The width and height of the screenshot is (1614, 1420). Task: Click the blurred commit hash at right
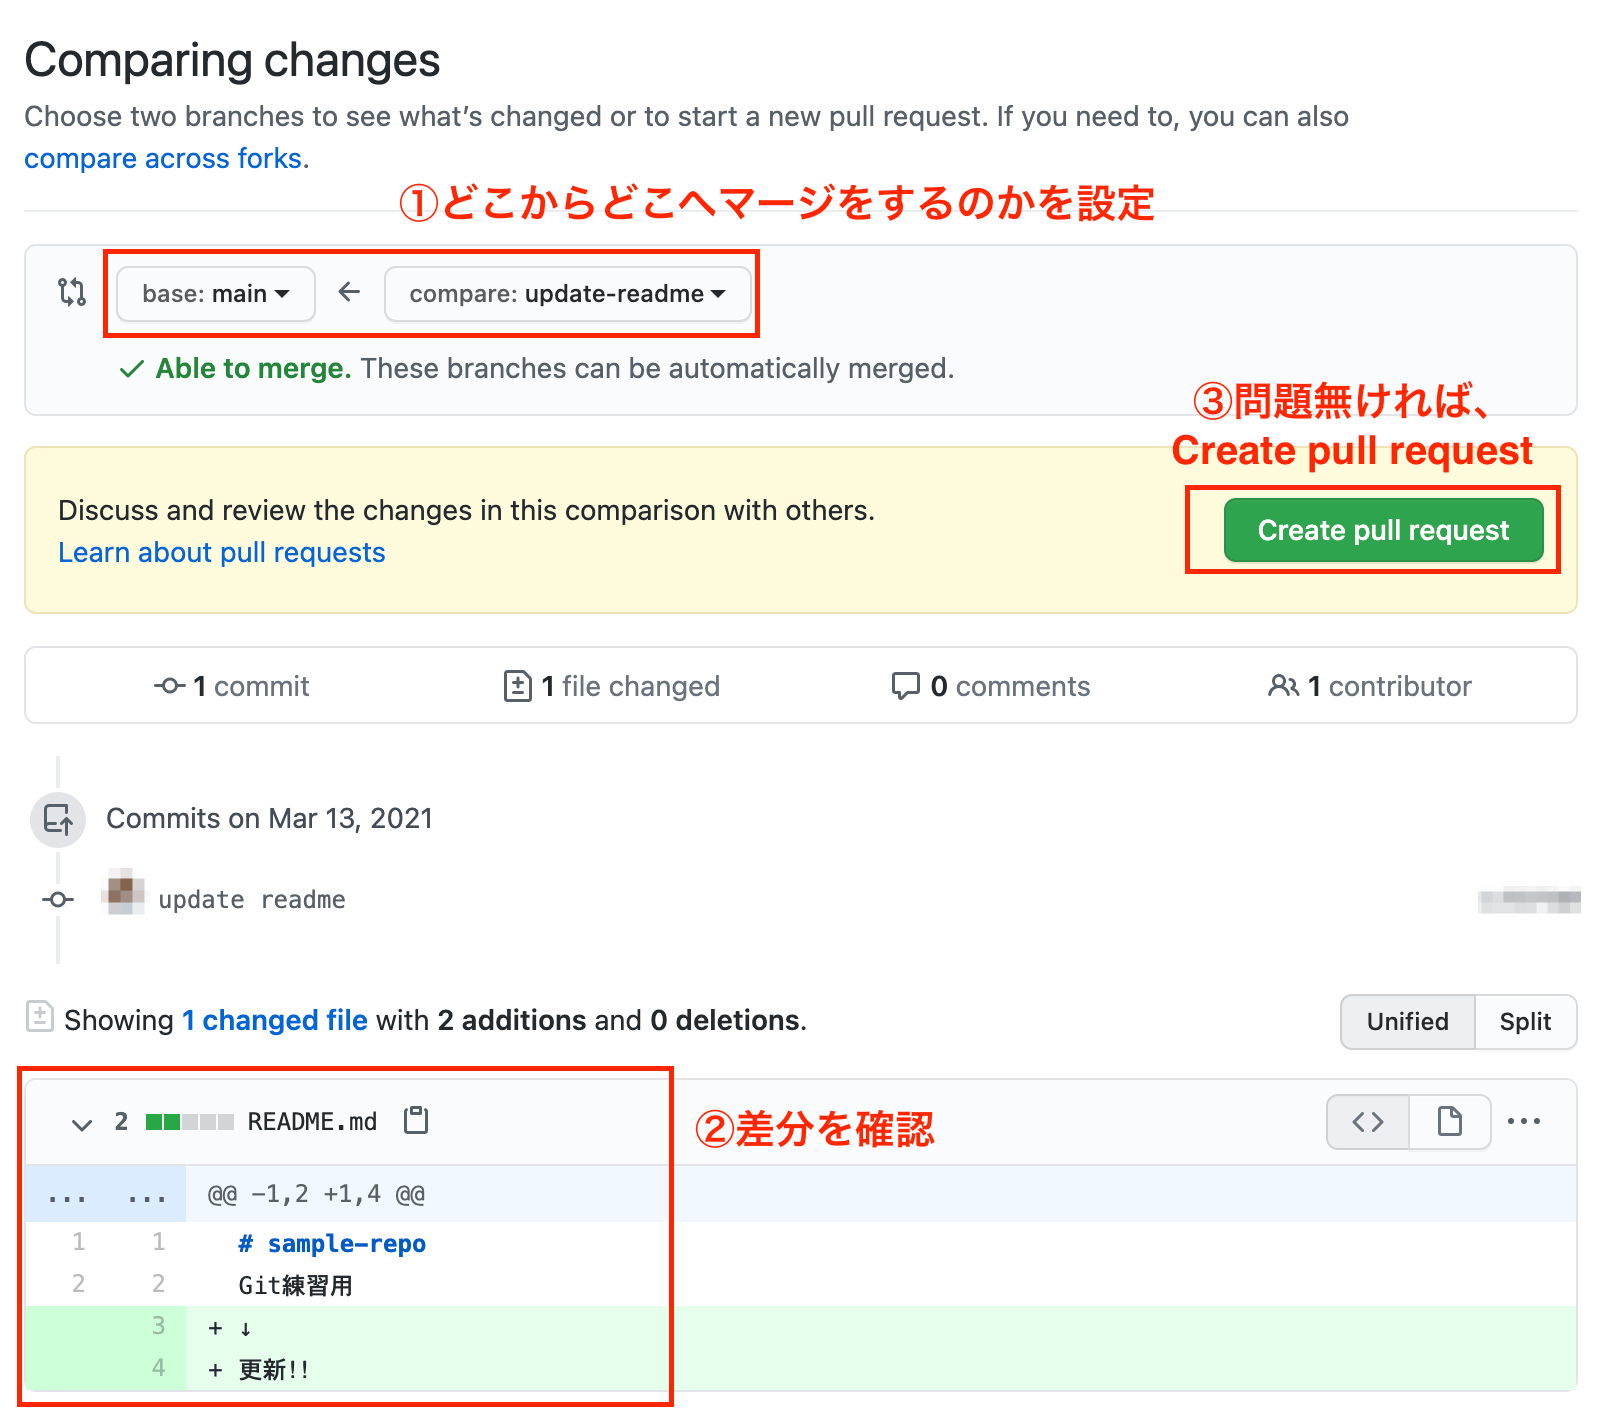(x=1529, y=900)
